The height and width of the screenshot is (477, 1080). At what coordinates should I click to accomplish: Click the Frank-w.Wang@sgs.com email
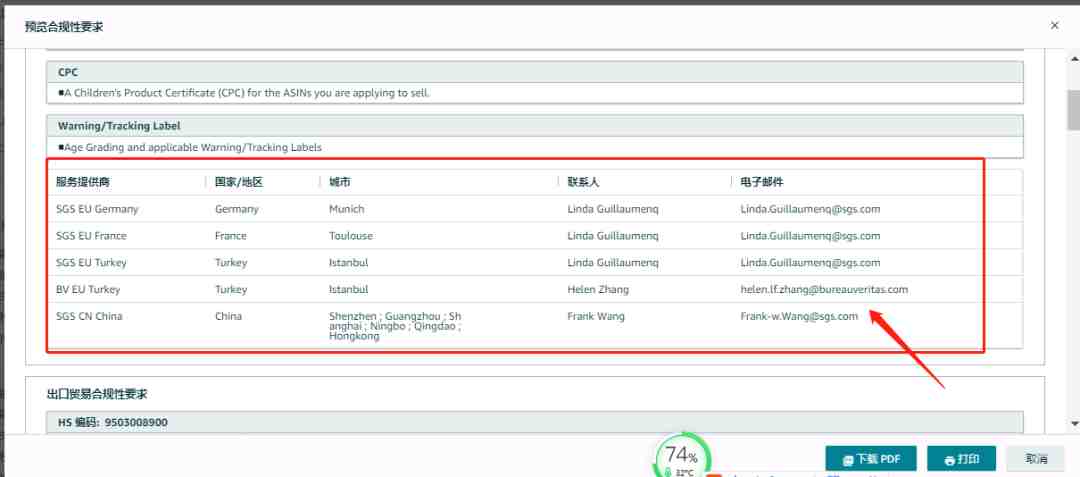799,316
